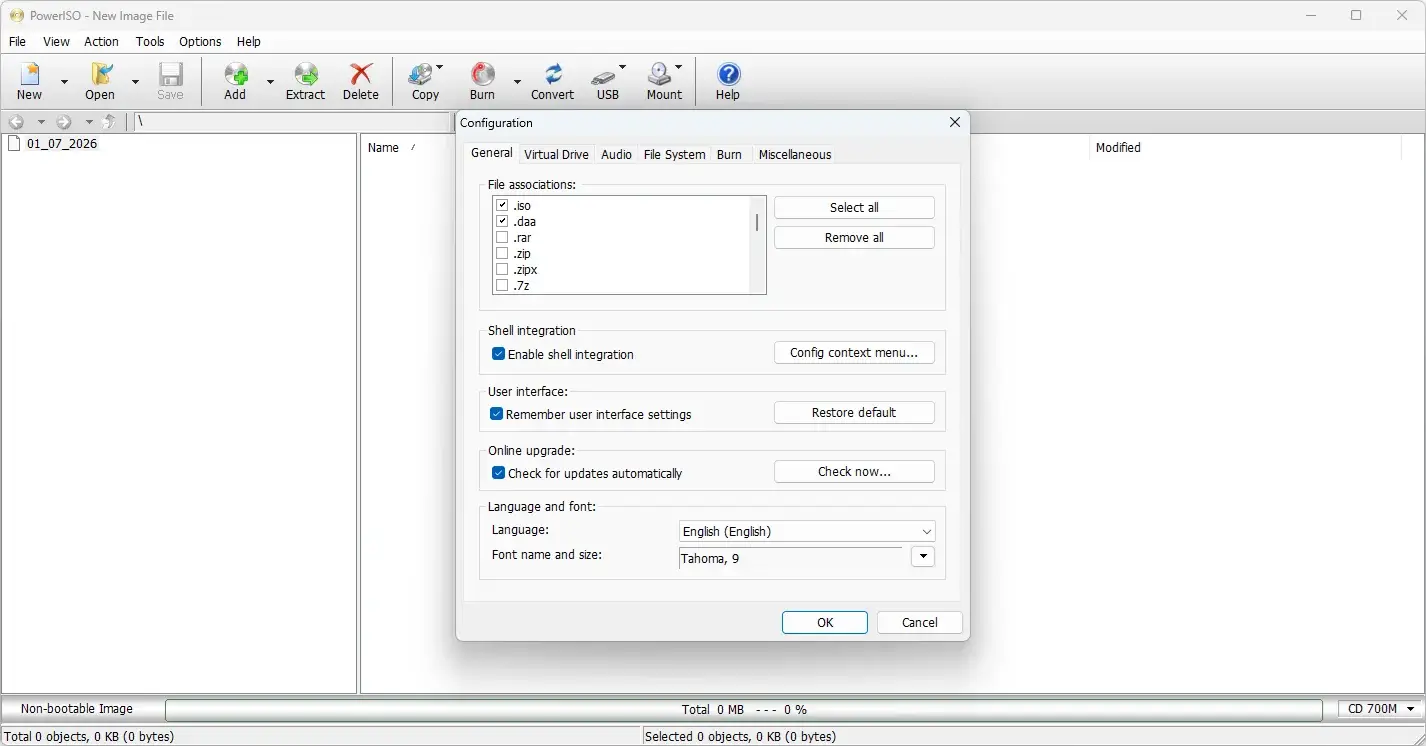
Task: Open the Tools menu
Action: (150, 42)
